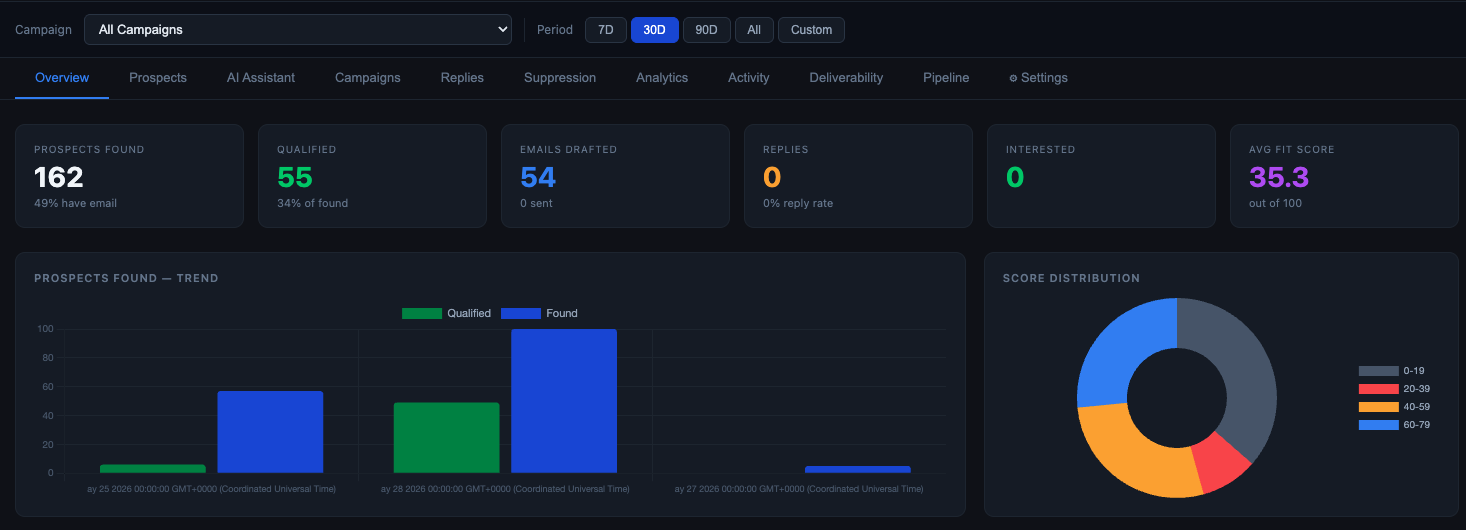
Task: Click the tallest green Qualified bar
Action: (x=446, y=438)
